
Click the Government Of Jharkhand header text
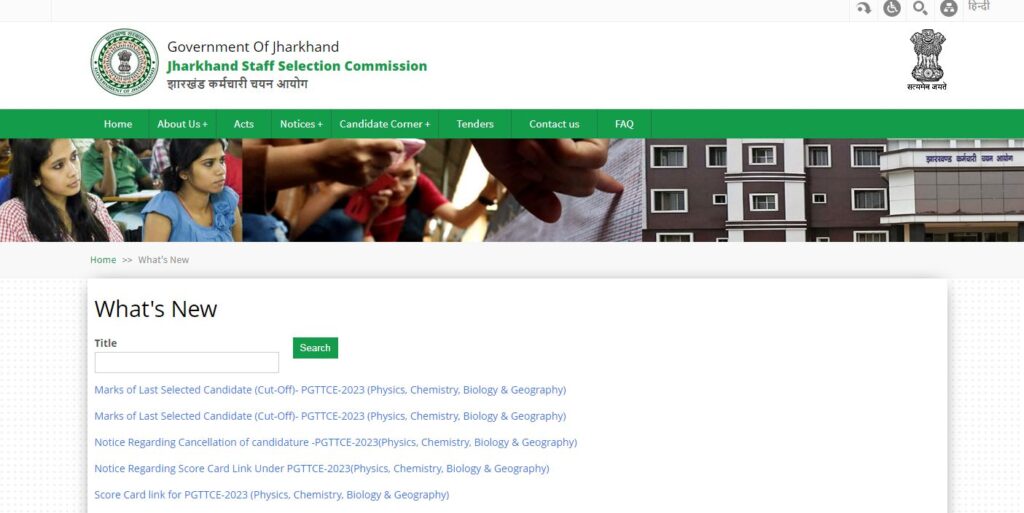click(253, 47)
